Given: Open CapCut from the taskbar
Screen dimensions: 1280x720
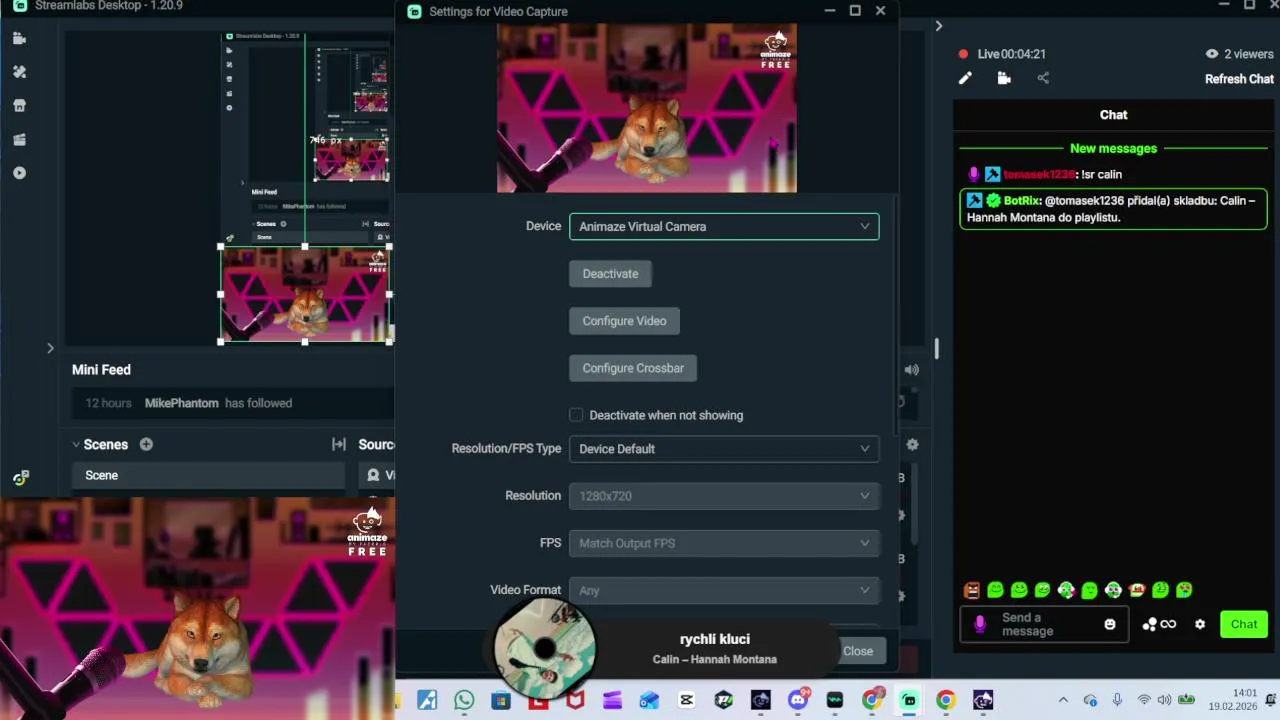Looking at the screenshot, I should 686,700.
